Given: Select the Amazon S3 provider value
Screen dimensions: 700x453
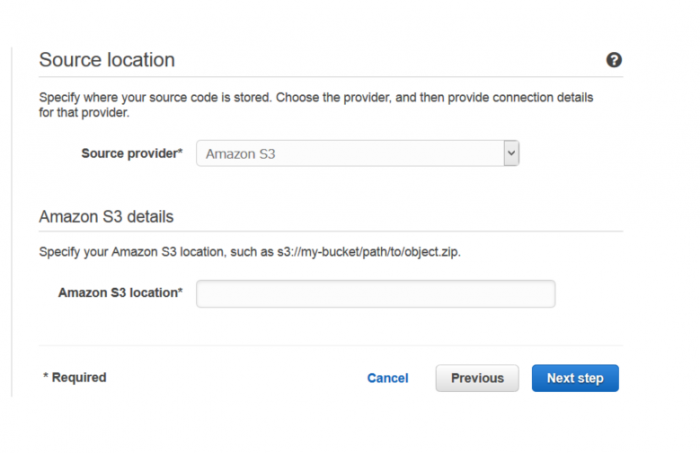Looking at the screenshot, I should (240, 154).
